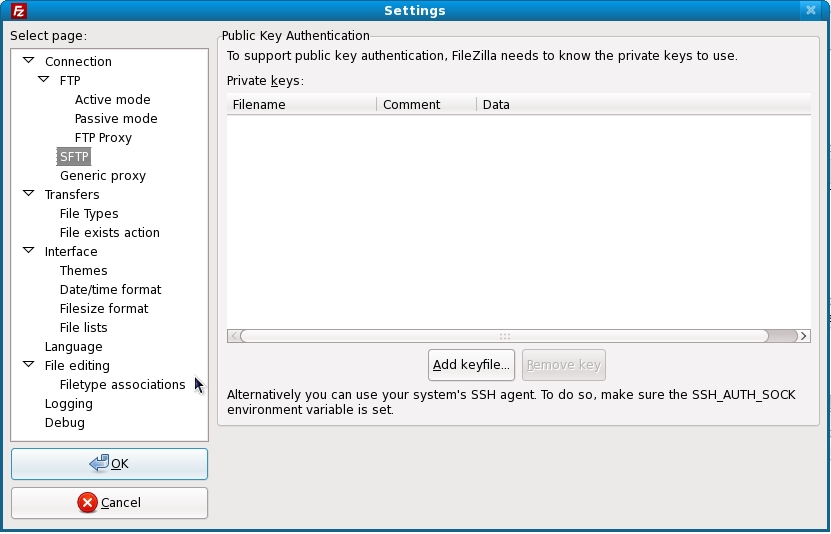
Task: Open the Filetype associations page
Action: pyautogui.click(x=122, y=385)
